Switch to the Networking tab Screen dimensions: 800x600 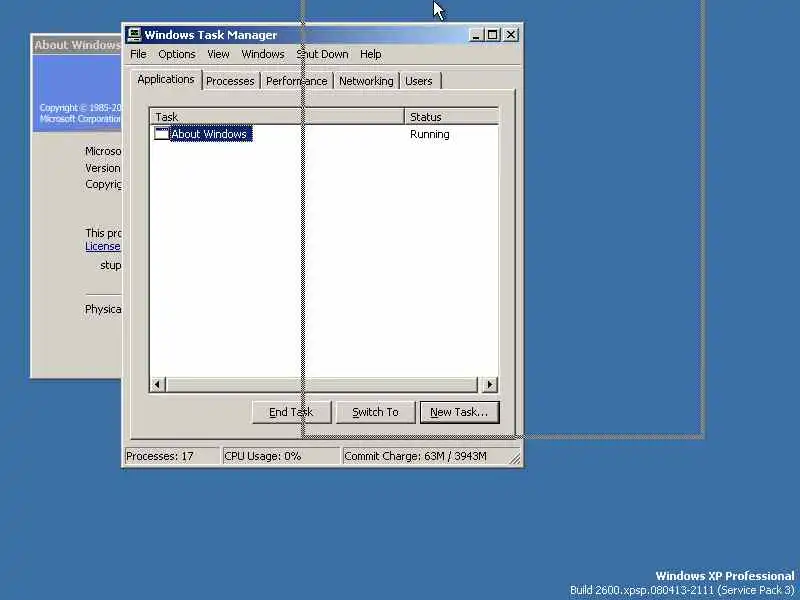[366, 81]
